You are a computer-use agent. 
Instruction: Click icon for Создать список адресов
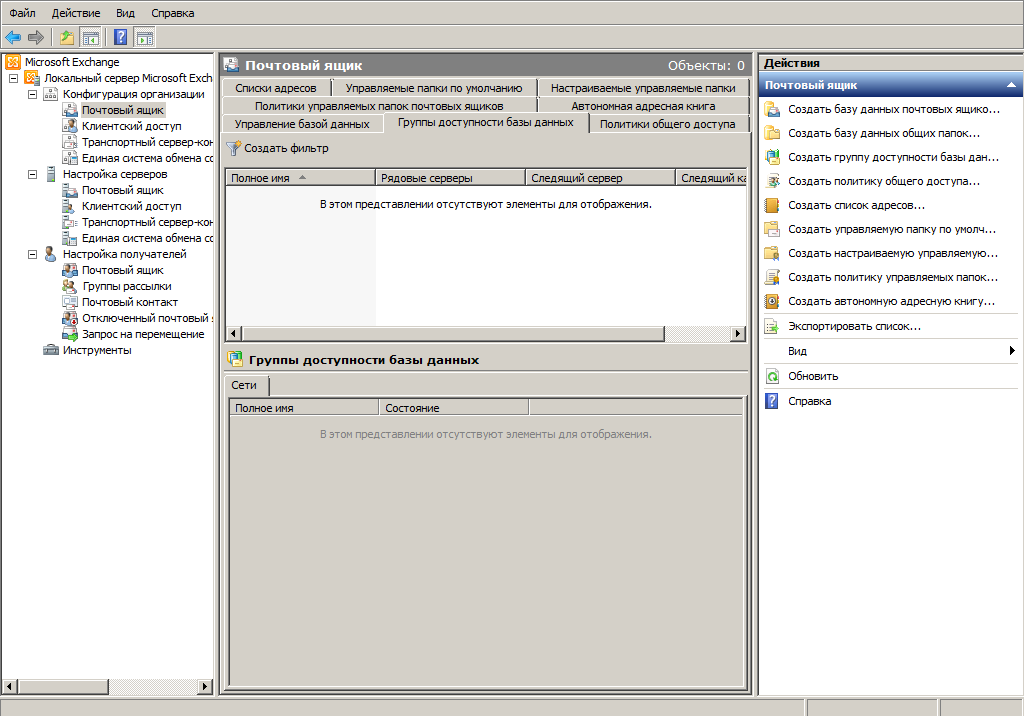[773, 205]
